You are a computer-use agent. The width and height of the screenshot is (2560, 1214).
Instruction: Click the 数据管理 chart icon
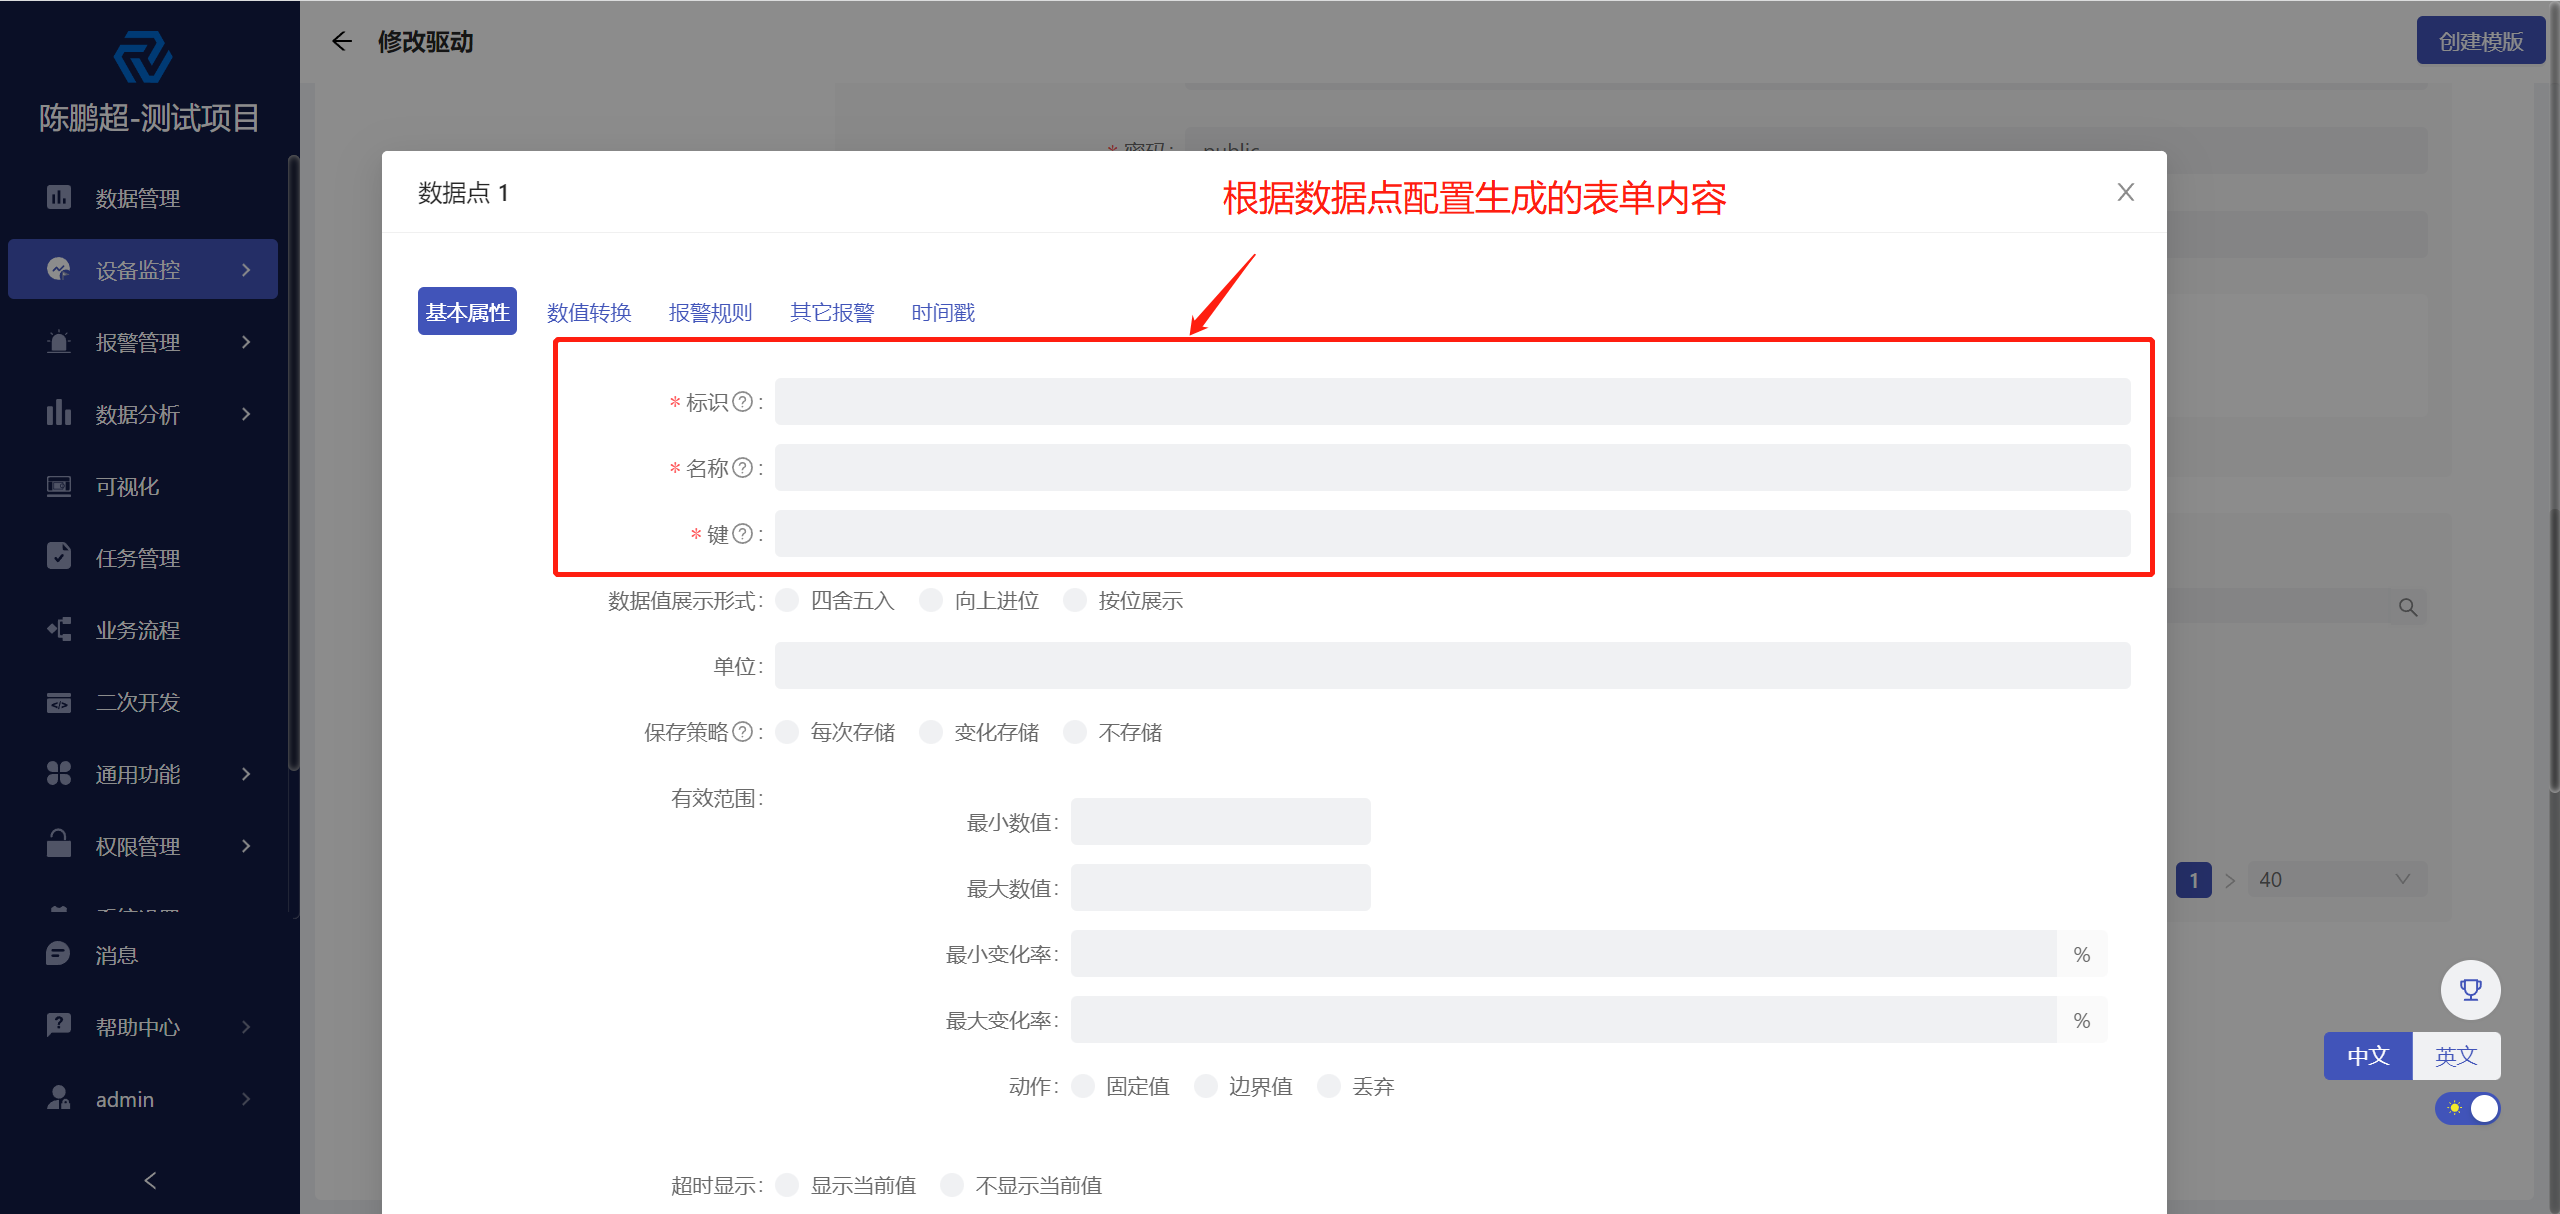pyautogui.click(x=59, y=198)
